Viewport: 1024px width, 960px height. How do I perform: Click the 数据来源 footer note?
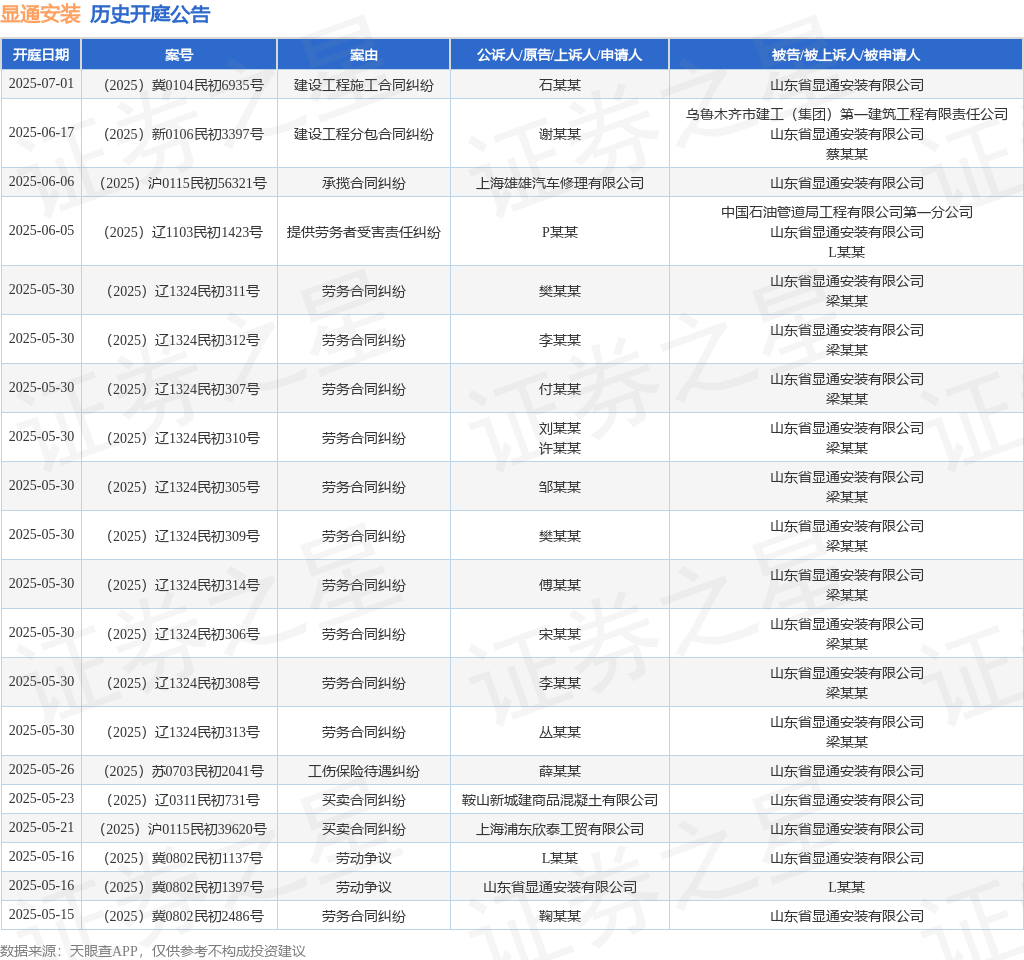pyautogui.click(x=152, y=950)
